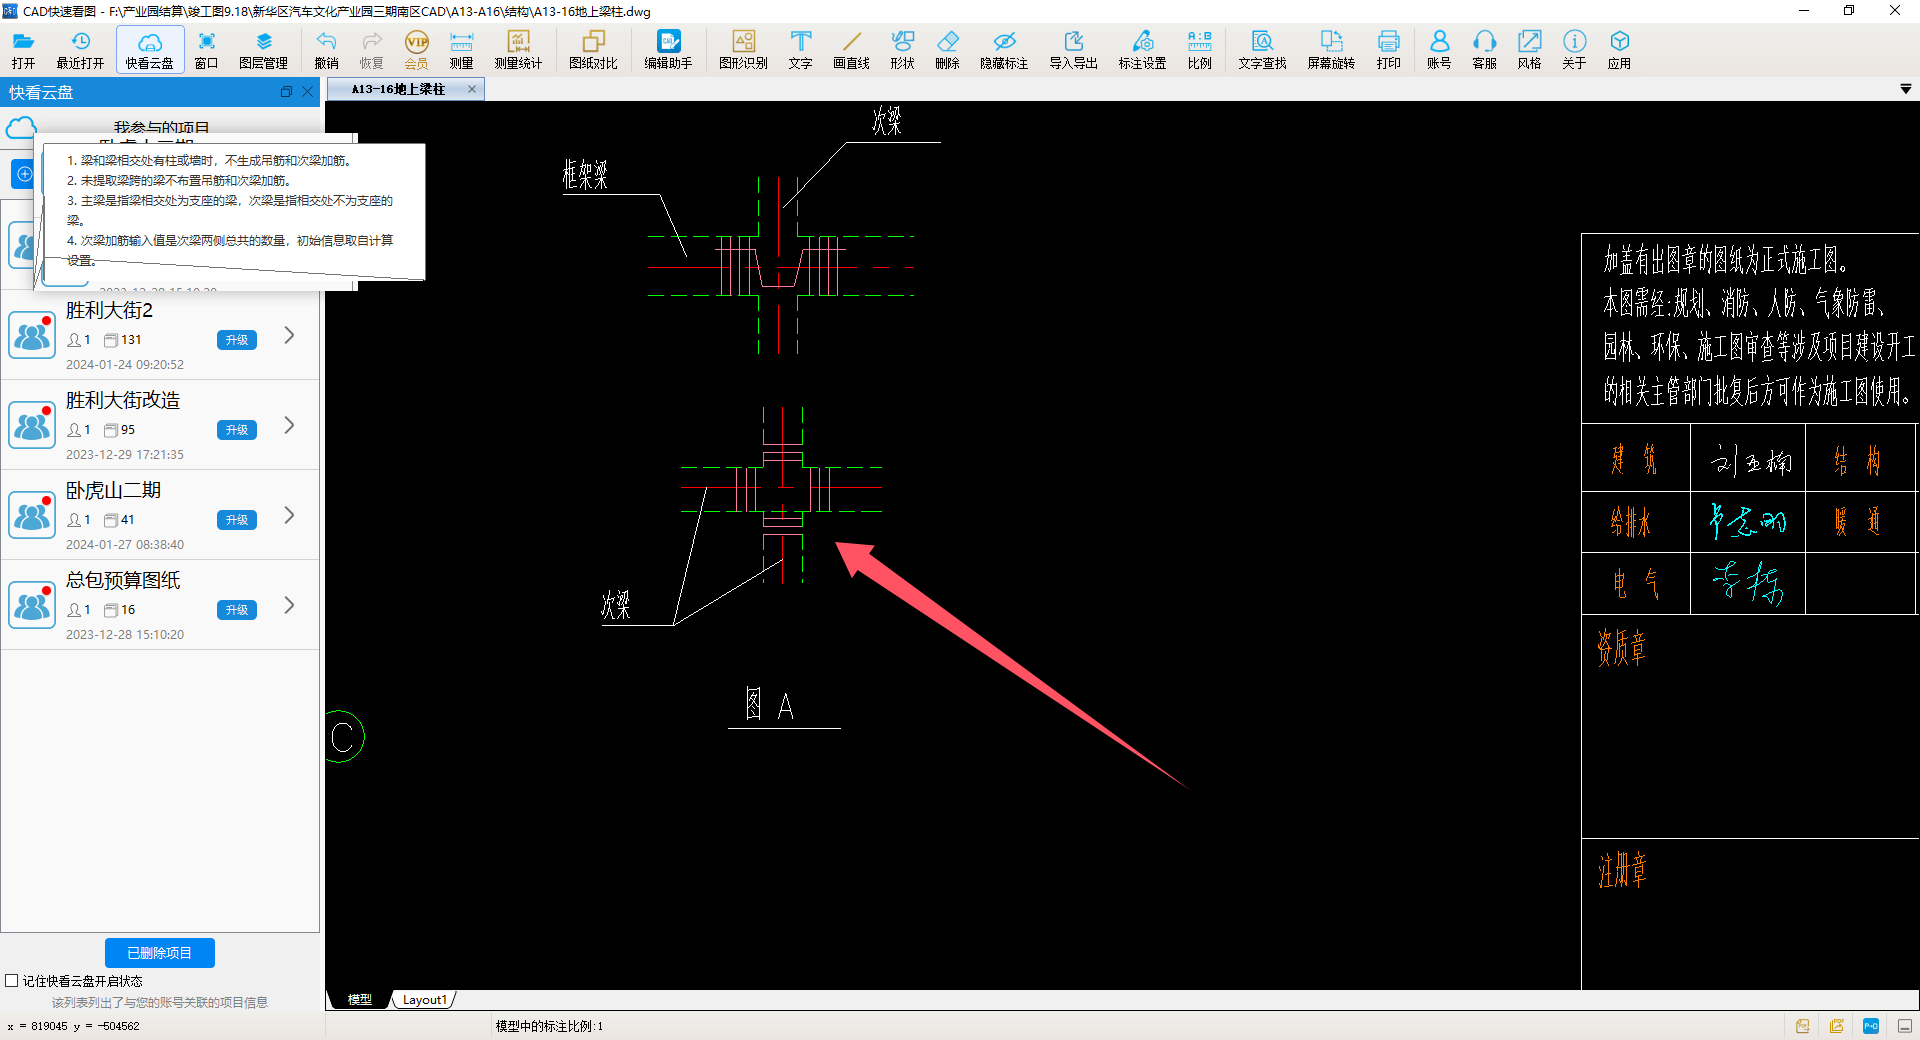This screenshot has height=1040, width=1920.
Task: Click the blue P→D convert icon
Action: click(1871, 1026)
